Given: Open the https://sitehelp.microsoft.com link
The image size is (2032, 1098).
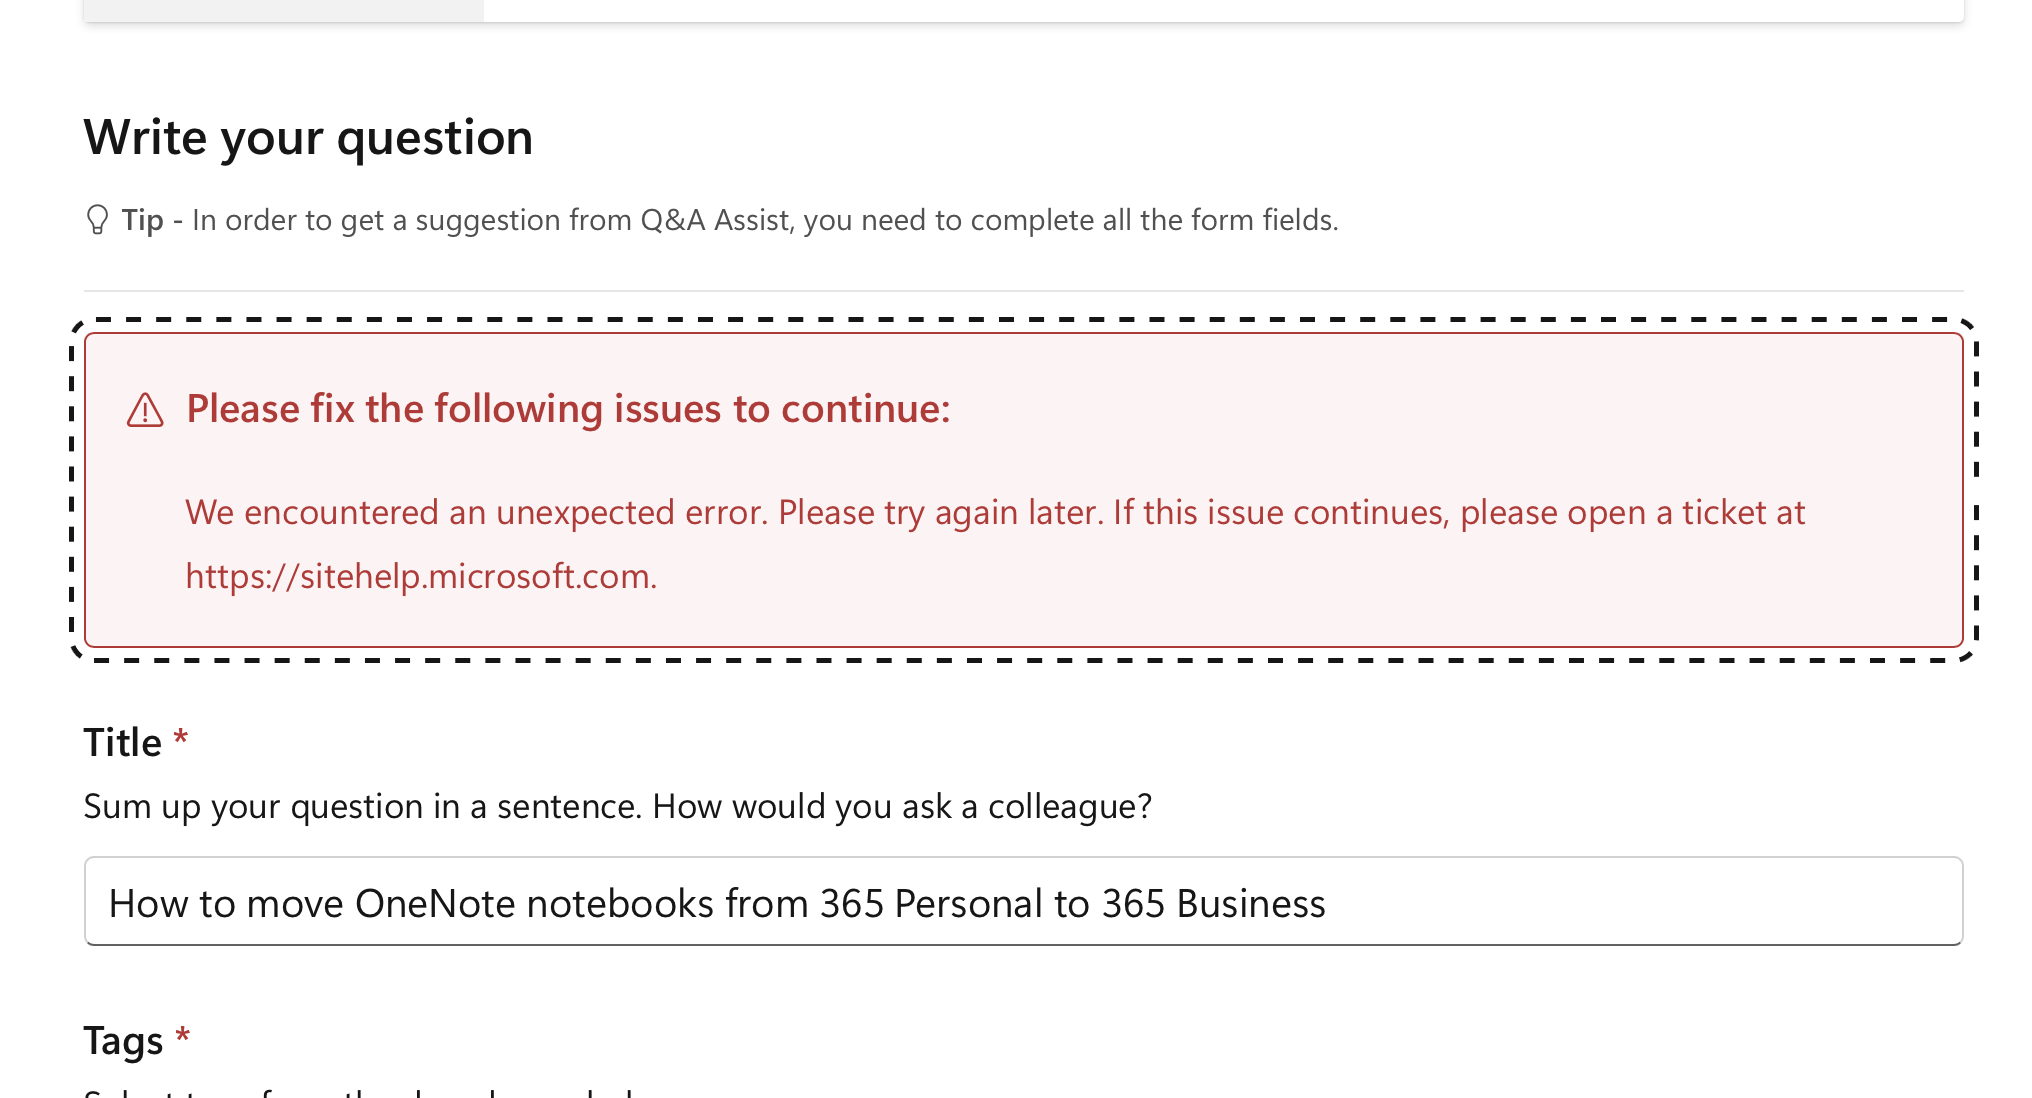Looking at the screenshot, I should [420, 576].
